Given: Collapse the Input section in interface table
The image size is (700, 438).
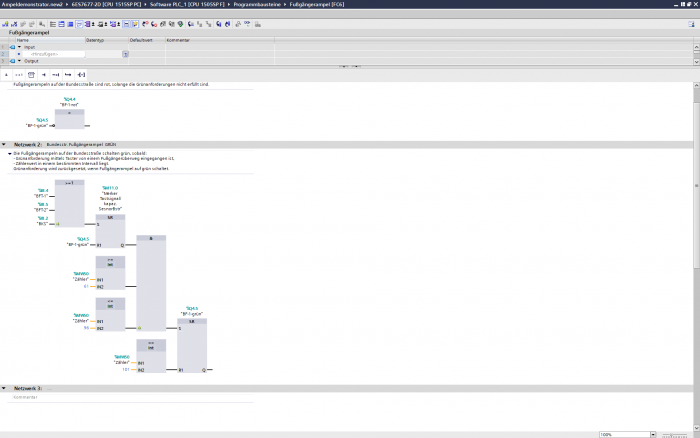Looking at the screenshot, I should tap(17, 47).
